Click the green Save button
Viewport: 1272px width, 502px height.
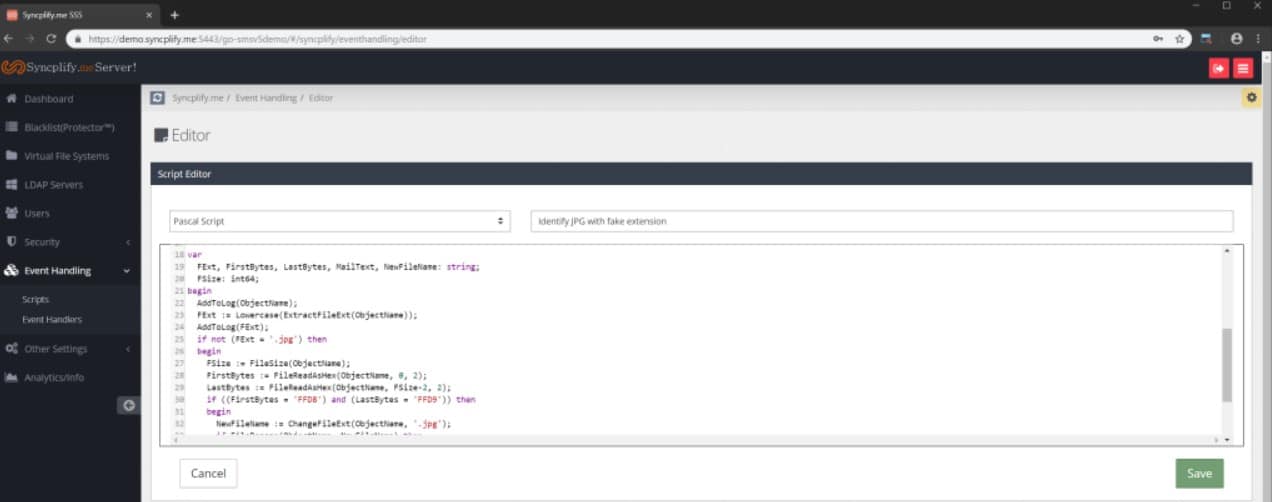tap(1199, 473)
